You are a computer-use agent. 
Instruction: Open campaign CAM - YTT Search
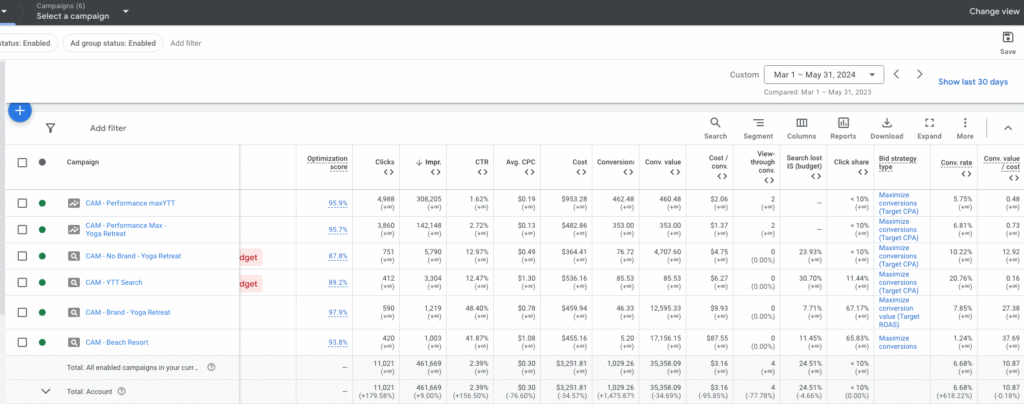(114, 283)
